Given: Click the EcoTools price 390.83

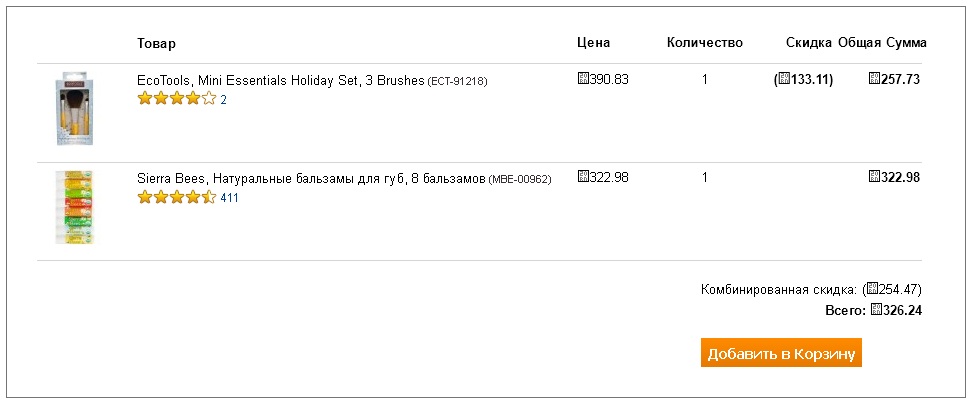Looking at the screenshot, I should (x=603, y=79).
